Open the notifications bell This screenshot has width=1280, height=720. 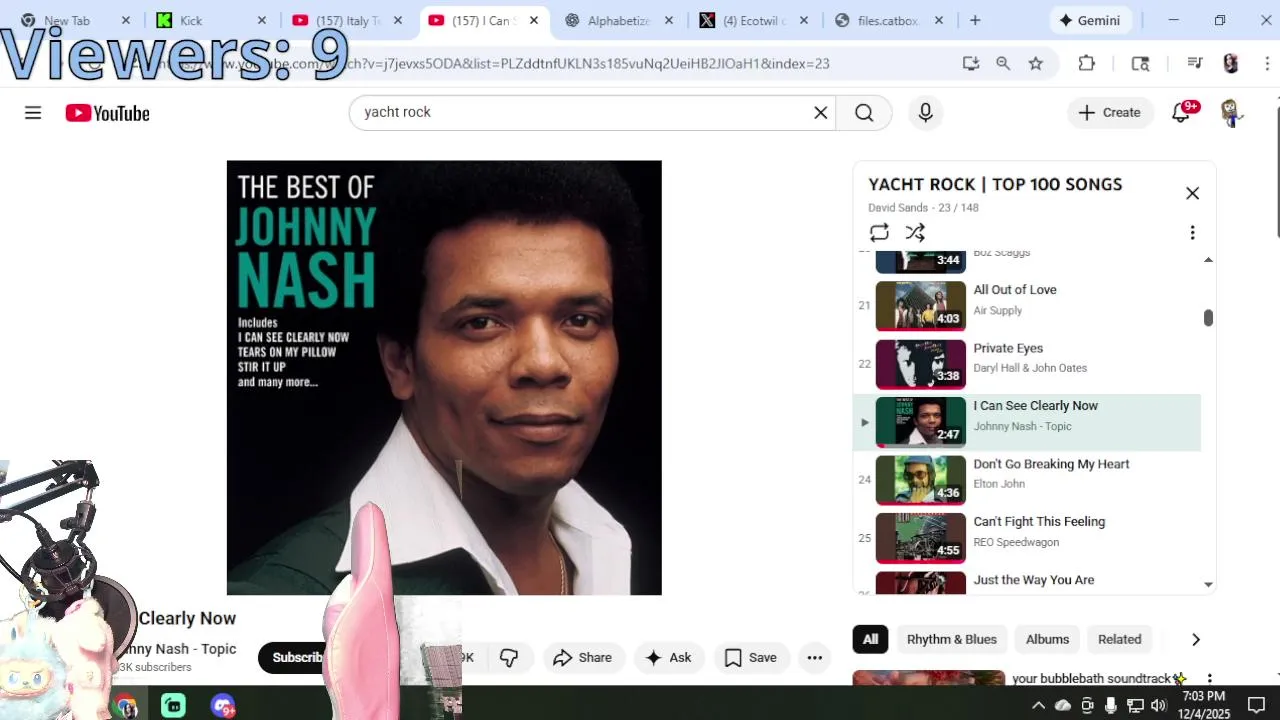coord(1181,113)
